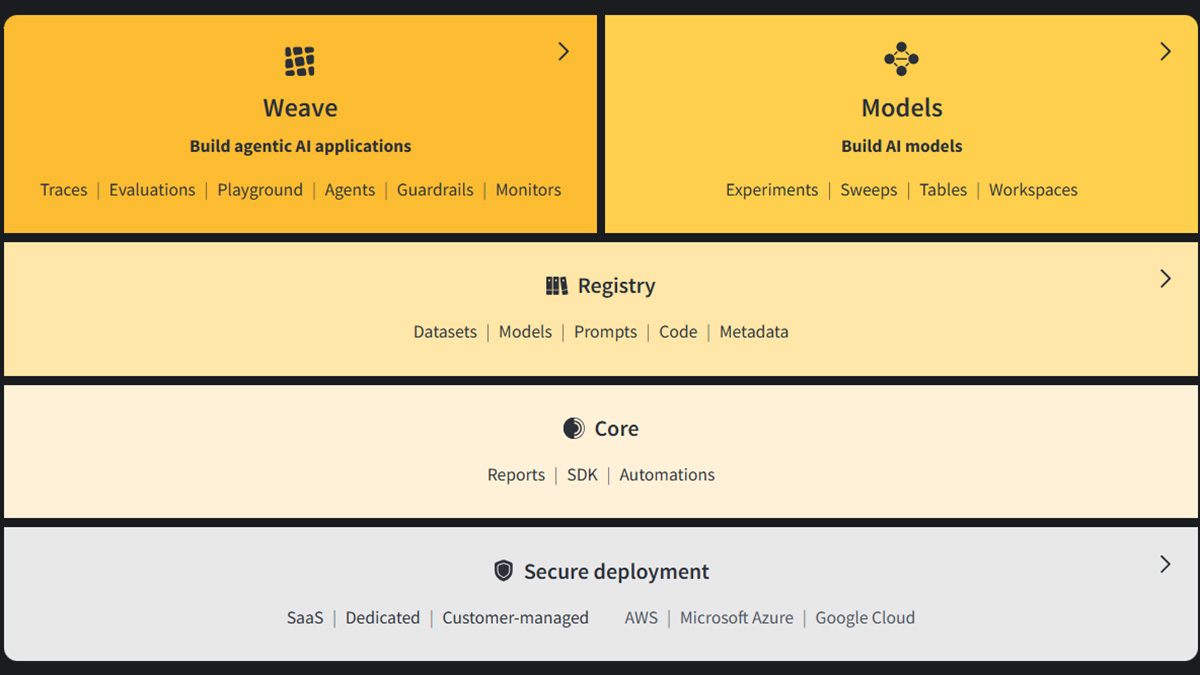Image resolution: width=1200 pixels, height=675 pixels.
Task: Expand the Secure deployment chevron arrow
Action: point(1165,565)
